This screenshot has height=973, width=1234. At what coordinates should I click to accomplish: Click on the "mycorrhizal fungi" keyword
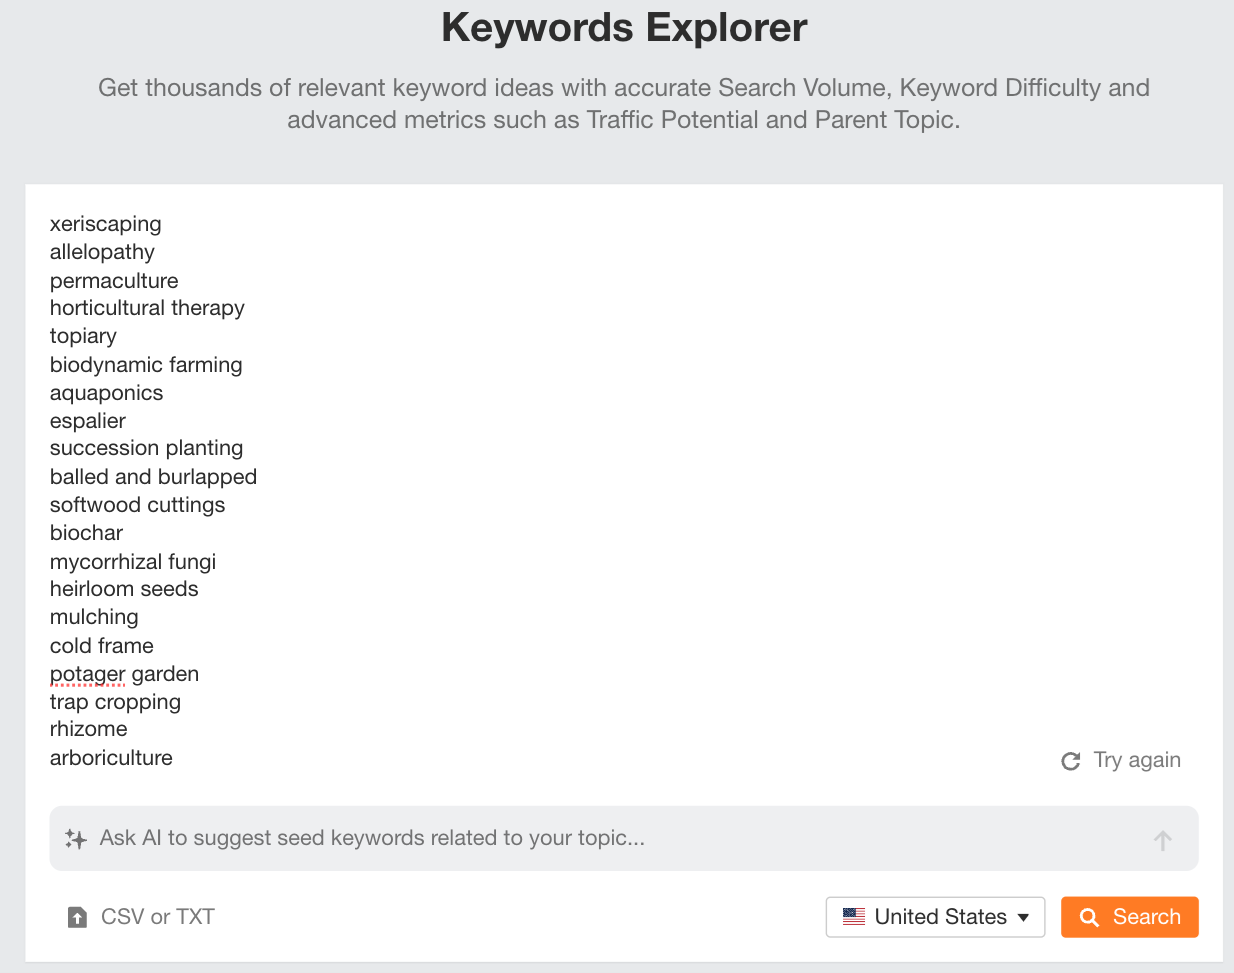(133, 562)
